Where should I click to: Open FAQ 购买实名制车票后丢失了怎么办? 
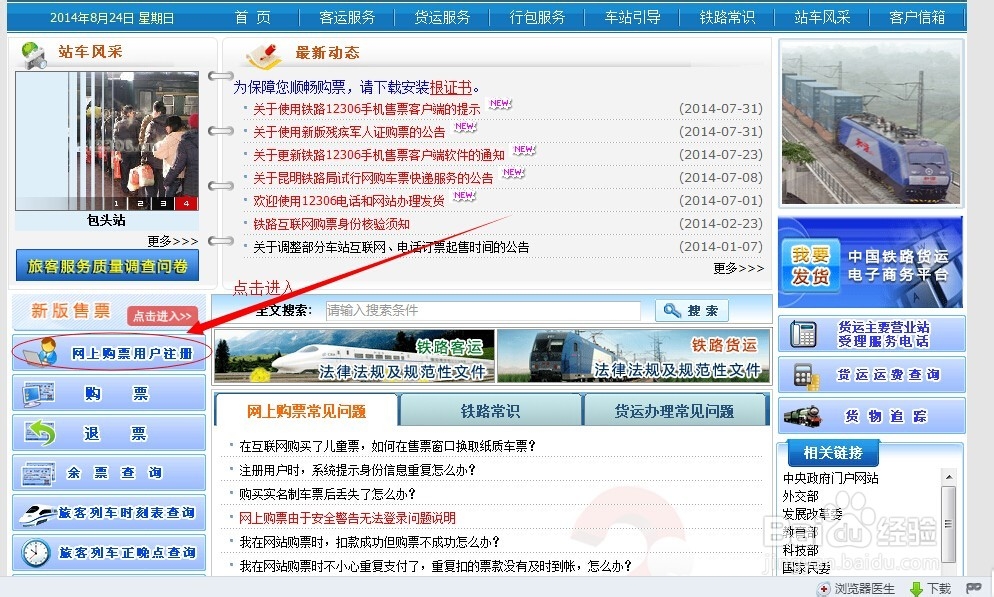tap(327, 494)
